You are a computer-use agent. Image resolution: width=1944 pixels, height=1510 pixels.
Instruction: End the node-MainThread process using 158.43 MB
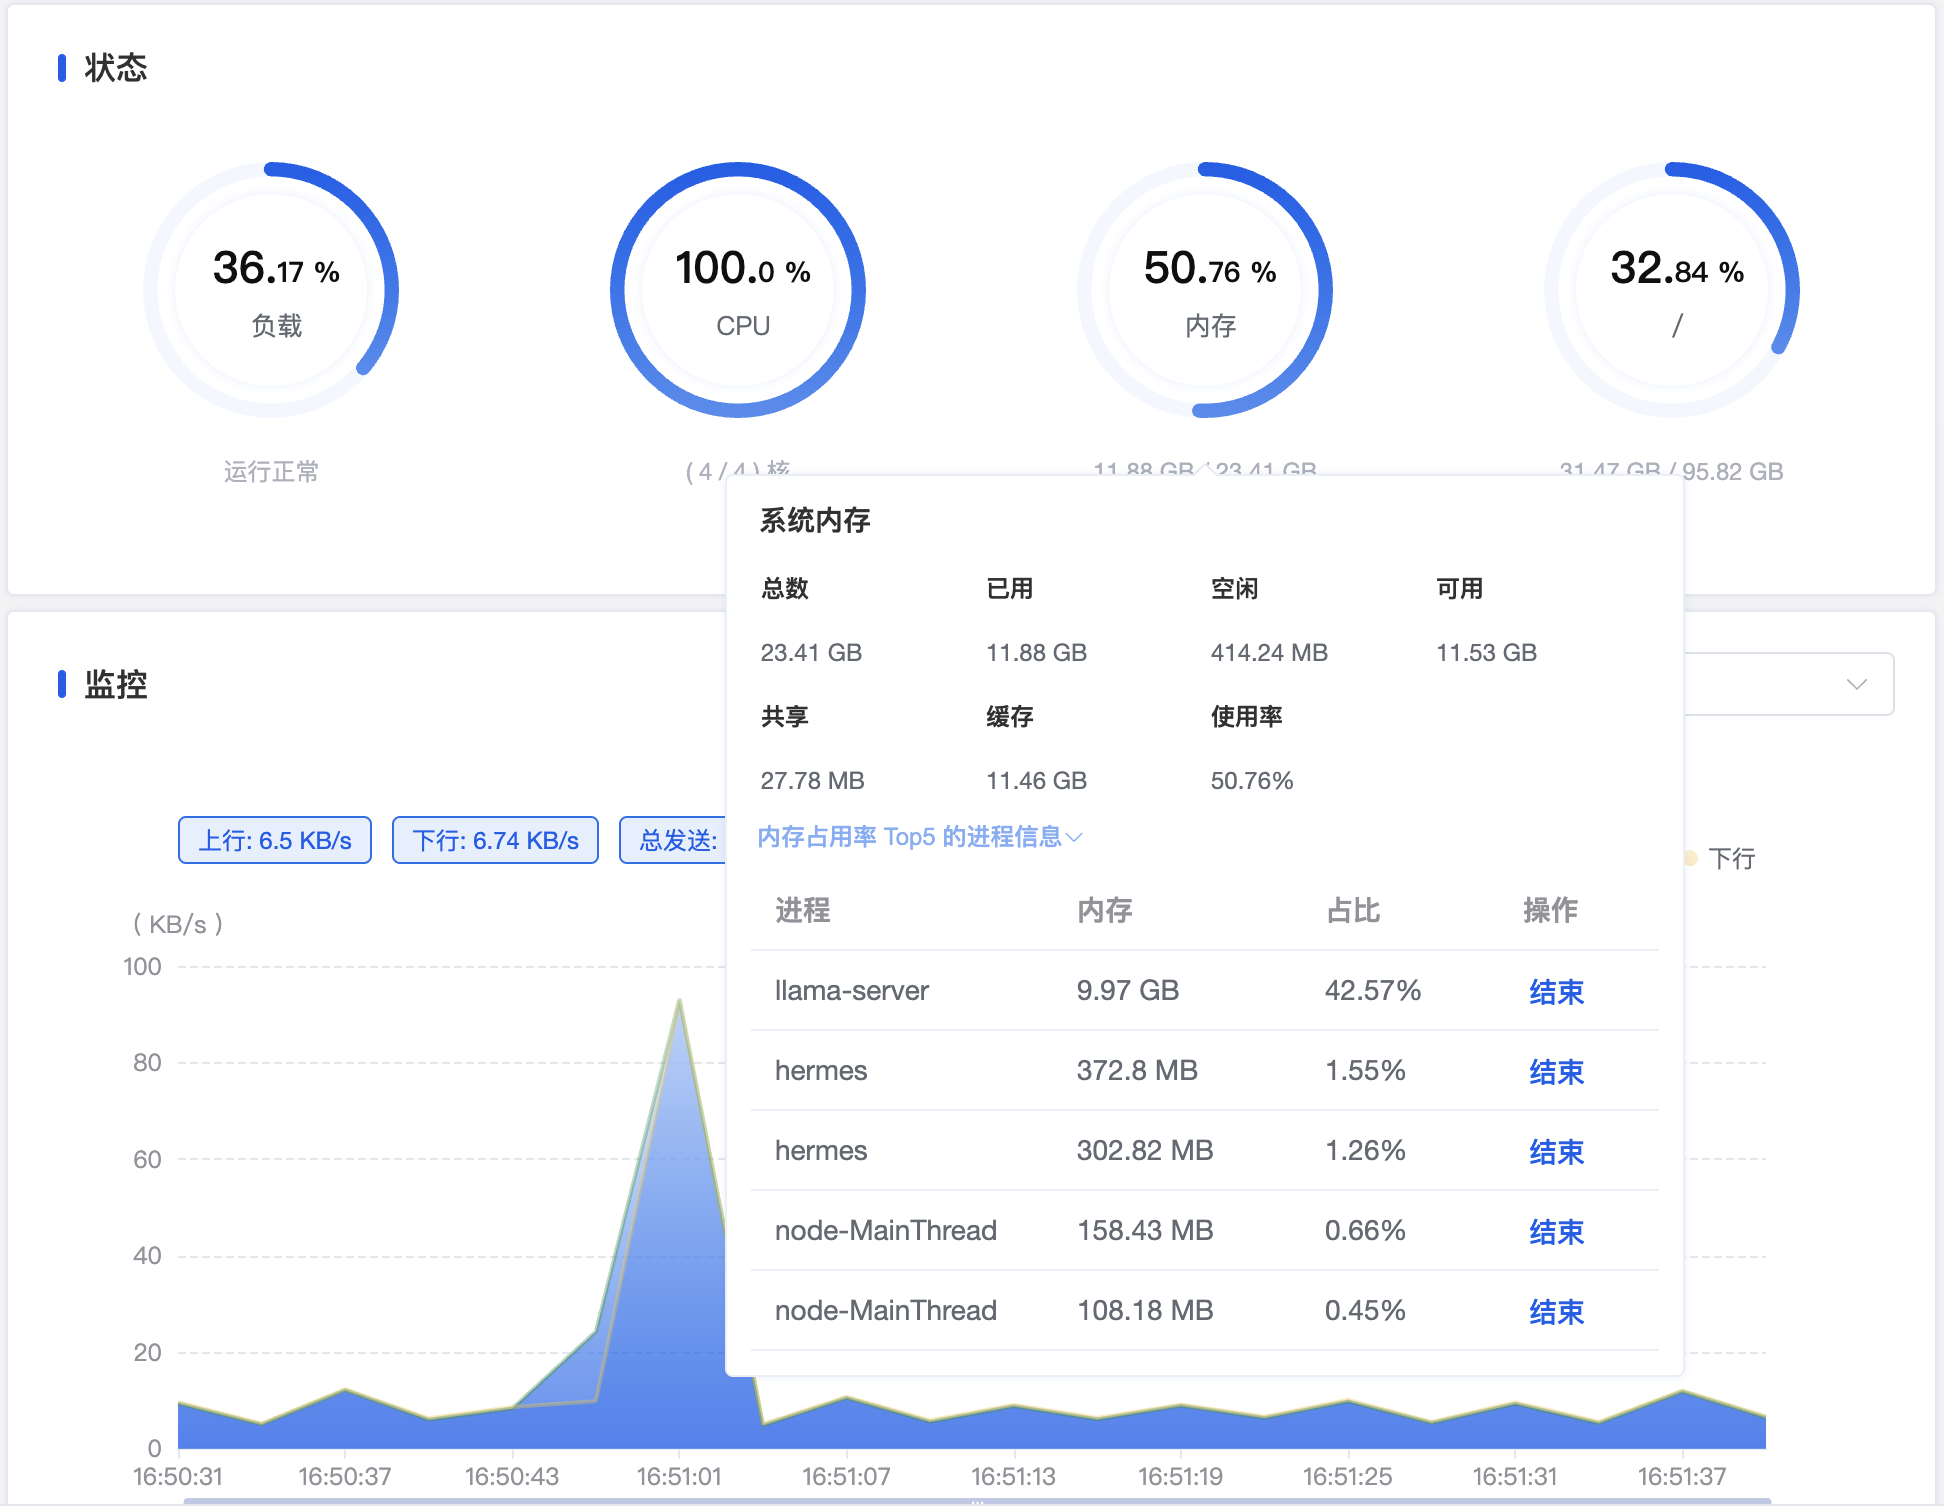tap(1556, 1231)
